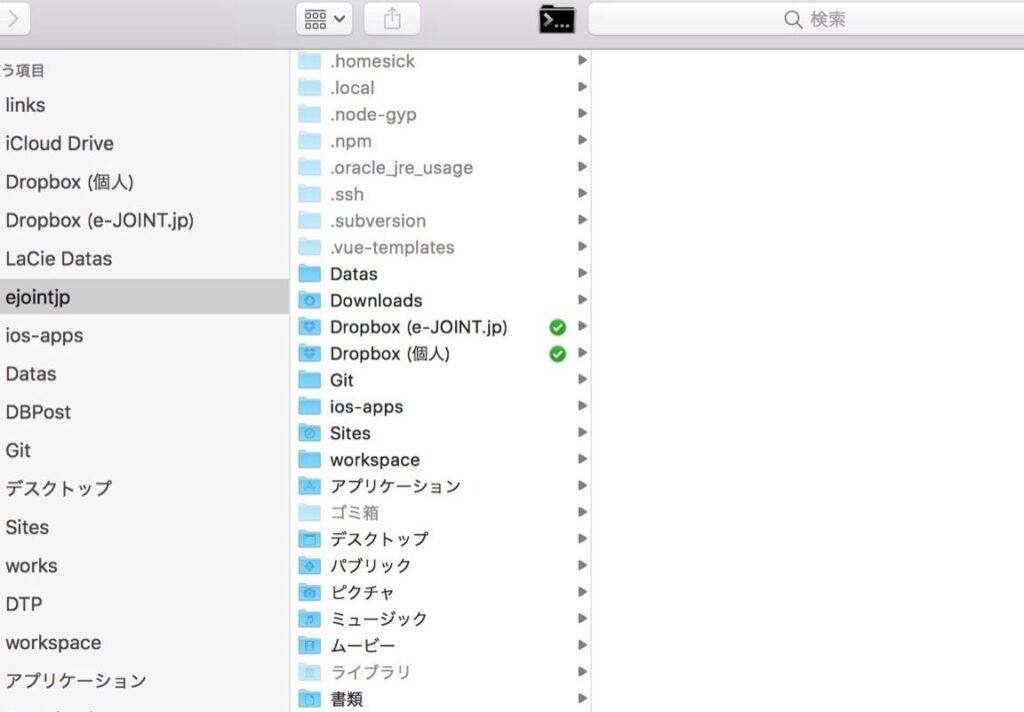Click the green sync checkmark on Dropbox (個人)
Viewport: 1024px width, 712px height.
pyautogui.click(x=558, y=354)
